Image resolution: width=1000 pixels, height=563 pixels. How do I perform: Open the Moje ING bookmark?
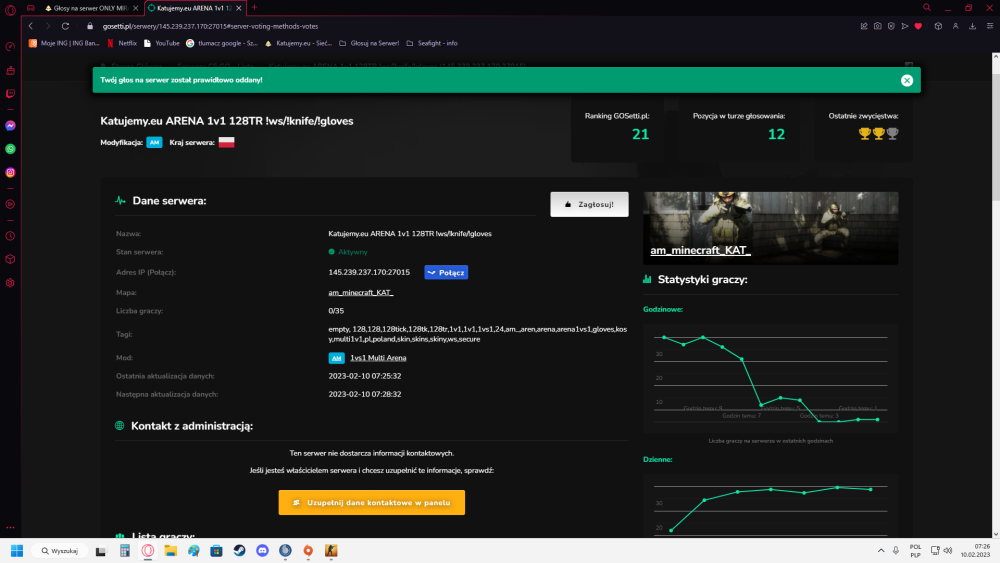pyautogui.click(x=64, y=43)
